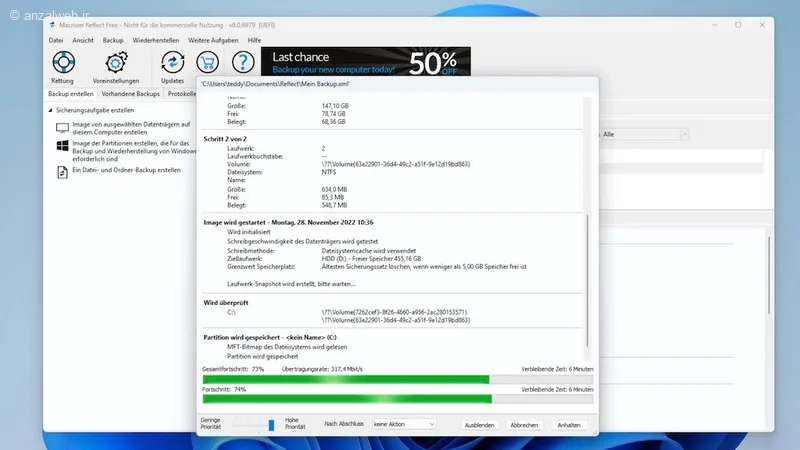
Task: Open the help question mark icon
Action: click(x=243, y=62)
